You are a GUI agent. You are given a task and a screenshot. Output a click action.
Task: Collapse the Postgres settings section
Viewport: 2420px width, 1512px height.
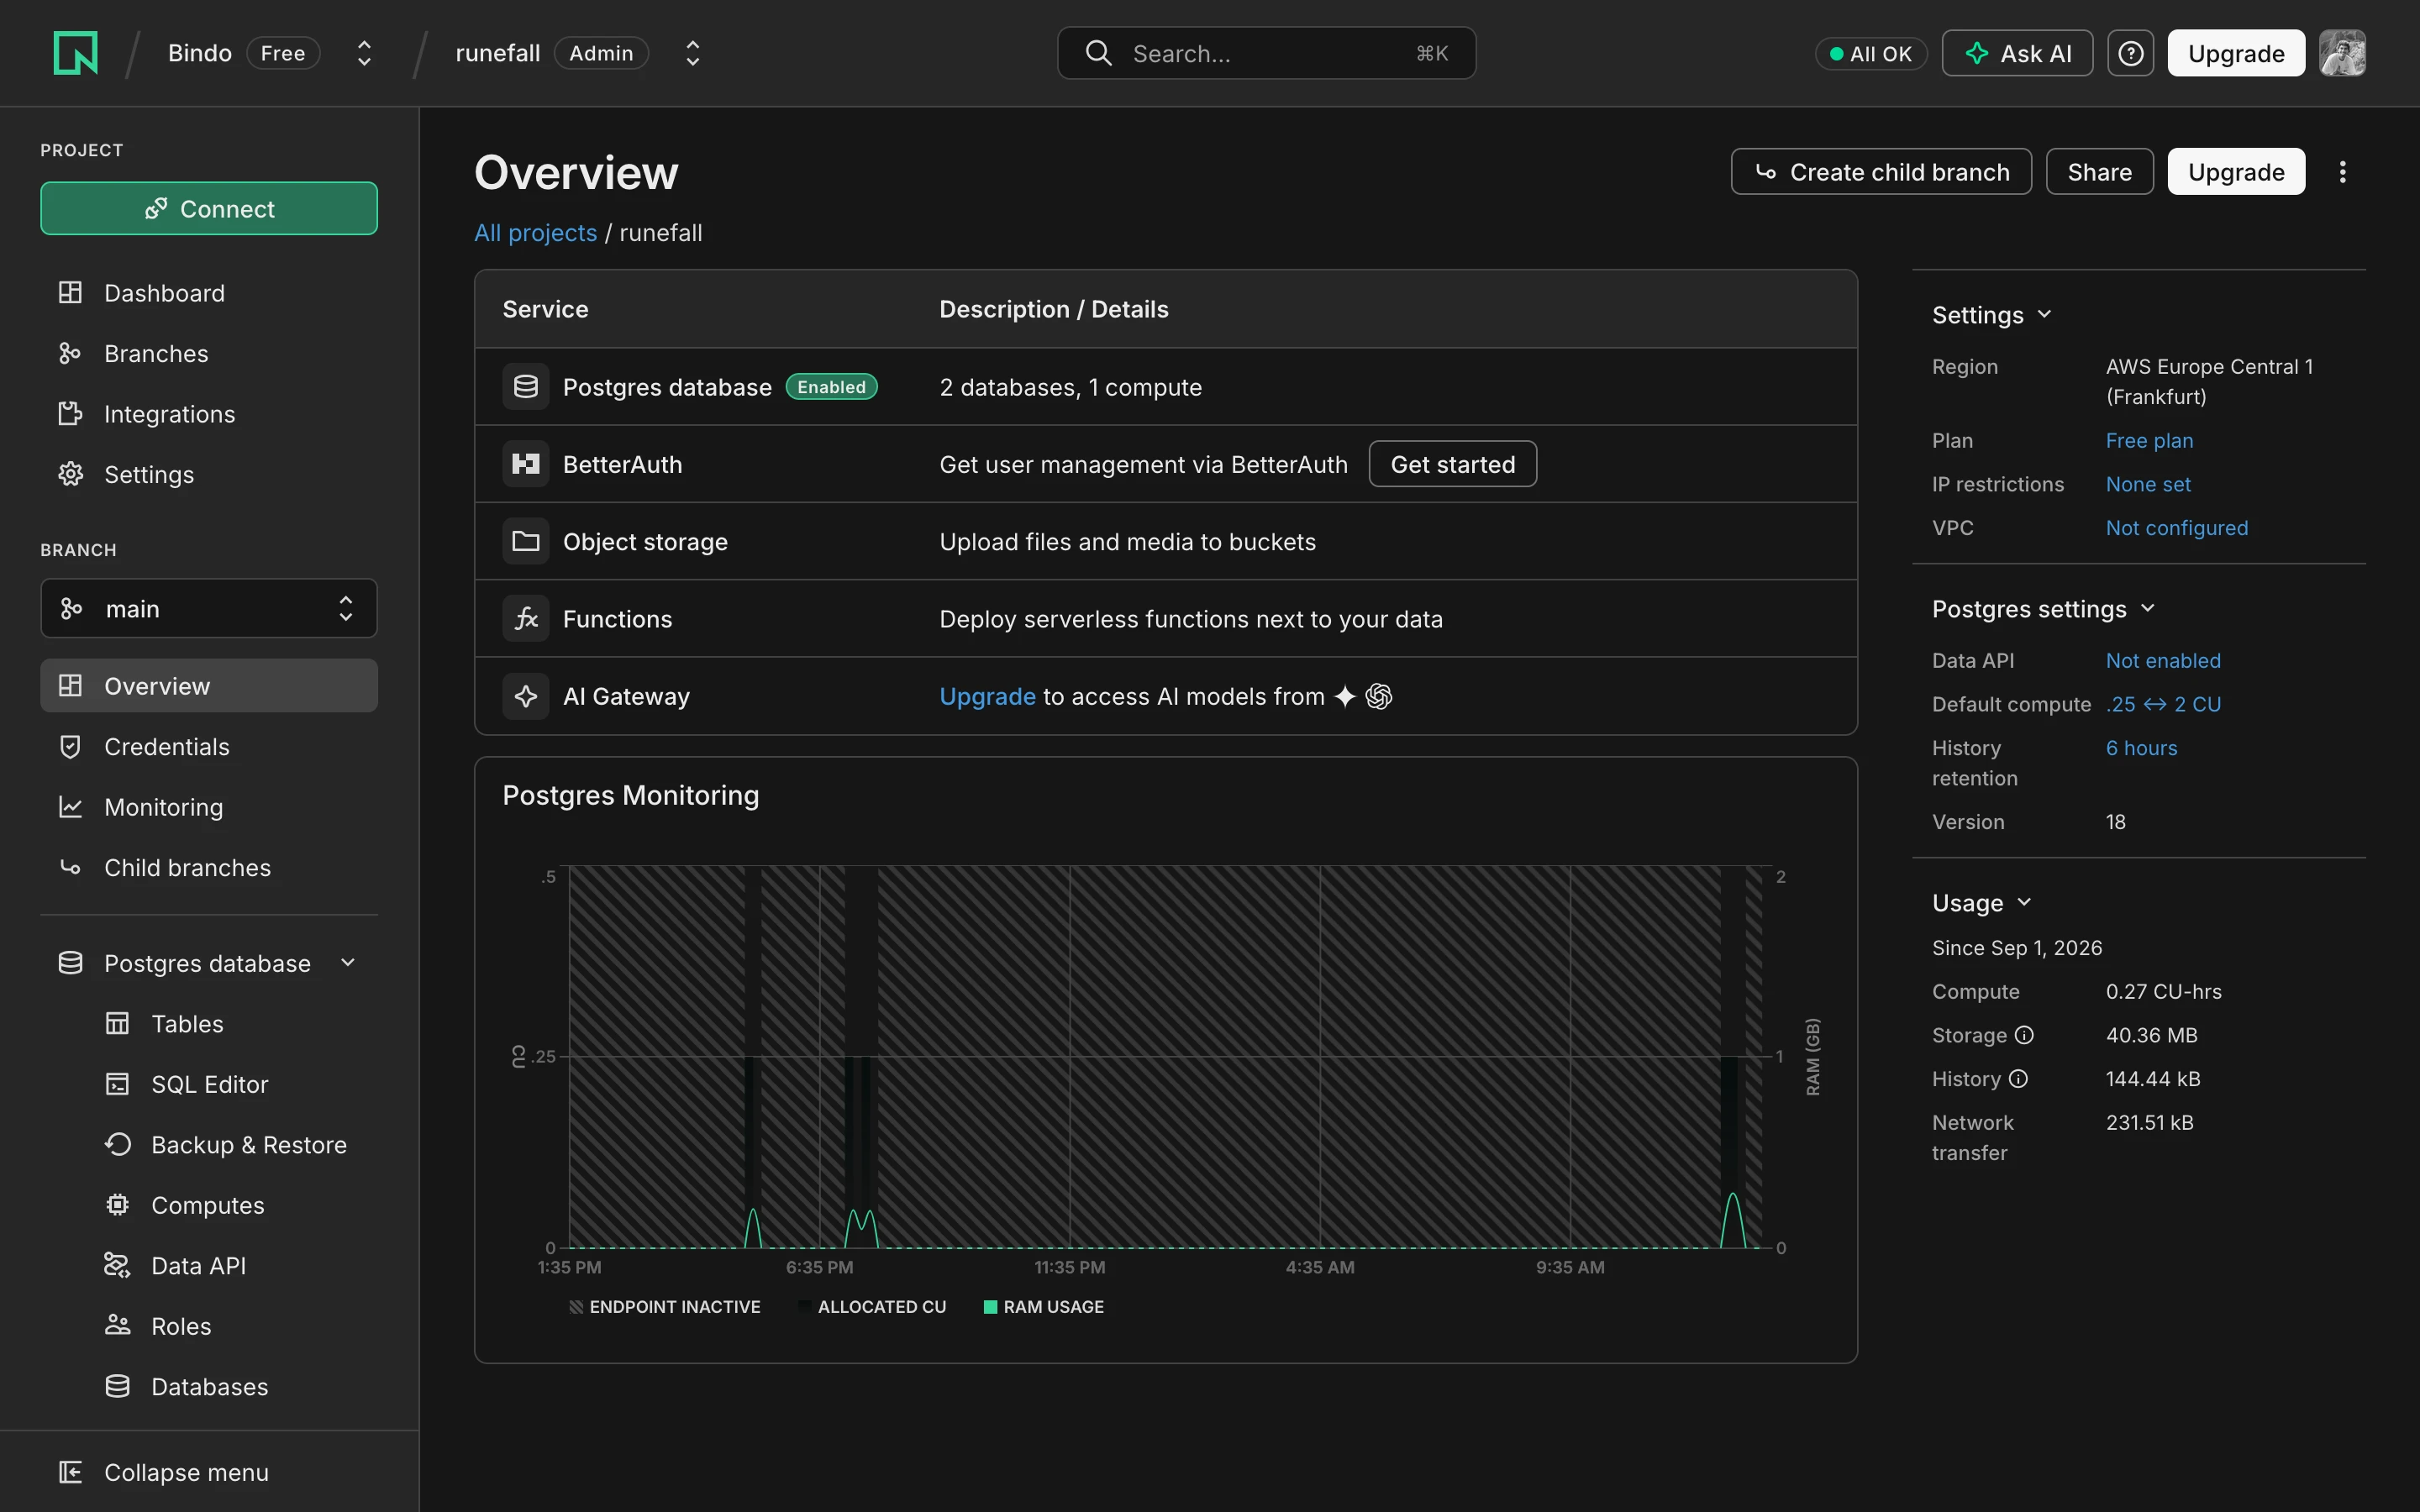pyautogui.click(x=2147, y=608)
